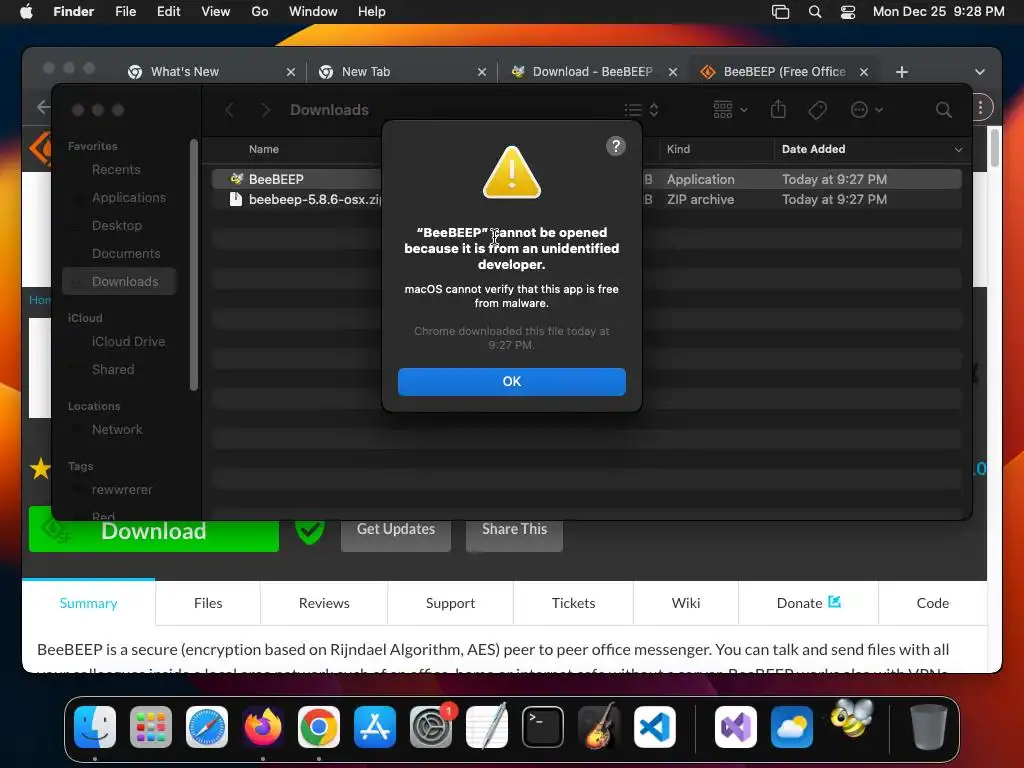Click the Finder search magnifier
Screen dimensions: 1024x768
coord(943,110)
